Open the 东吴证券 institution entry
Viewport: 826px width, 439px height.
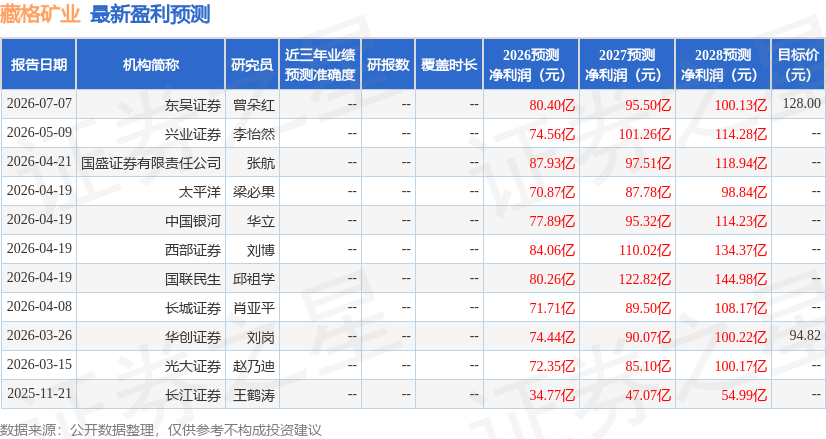(193, 105)
